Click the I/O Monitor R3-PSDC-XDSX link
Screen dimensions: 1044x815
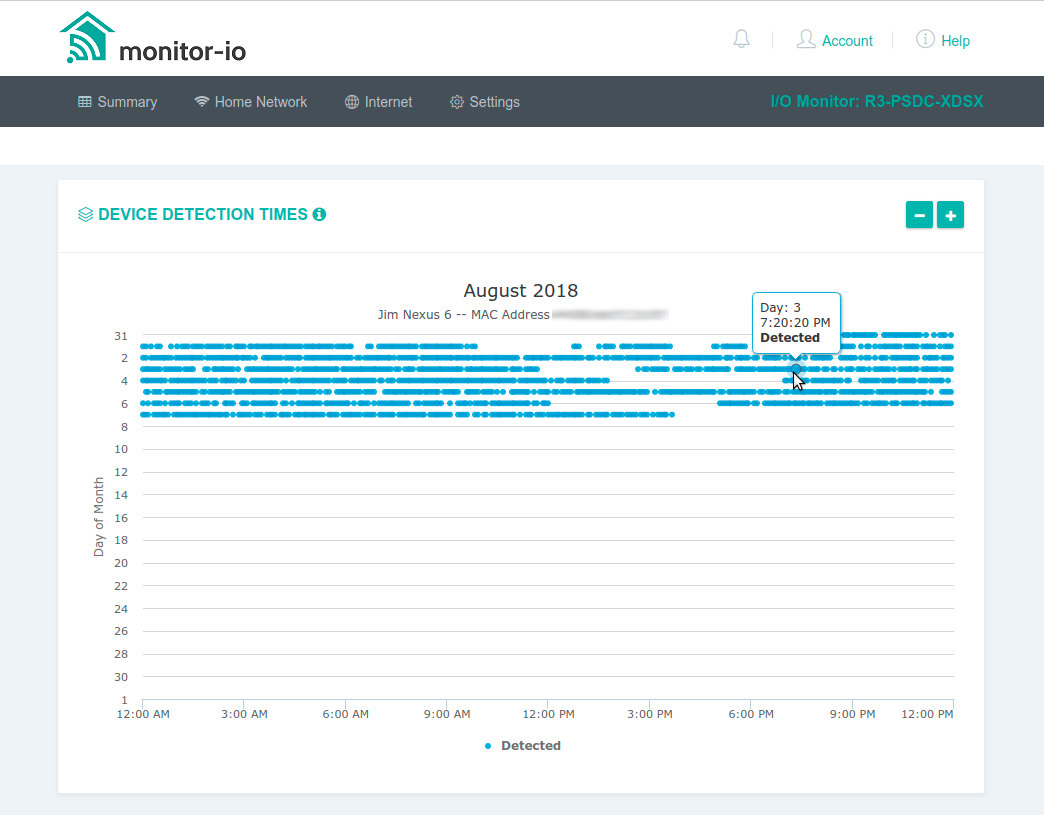(877, 101)
